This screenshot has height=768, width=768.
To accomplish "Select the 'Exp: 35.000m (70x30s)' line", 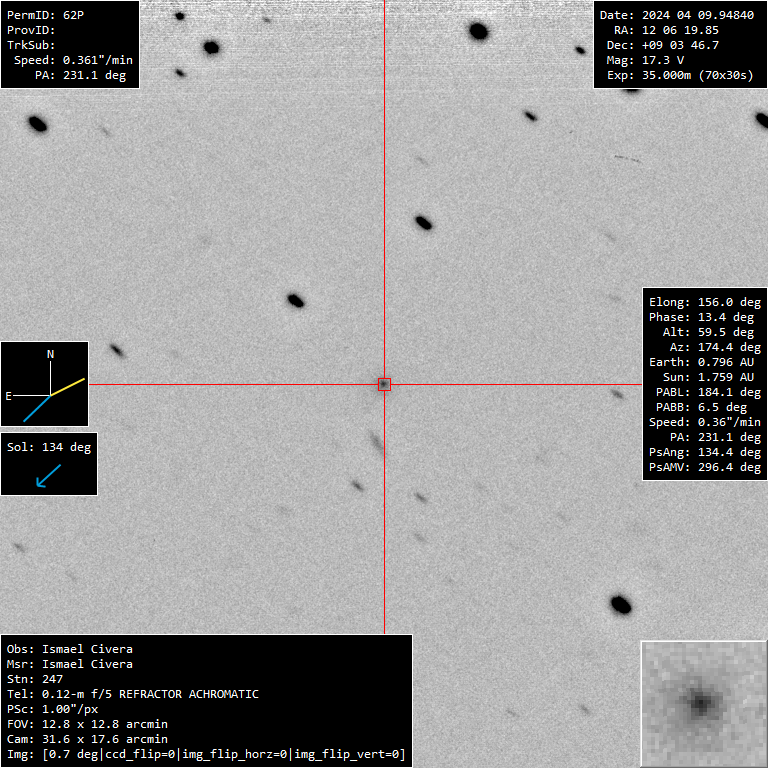I will click(680, 75).
